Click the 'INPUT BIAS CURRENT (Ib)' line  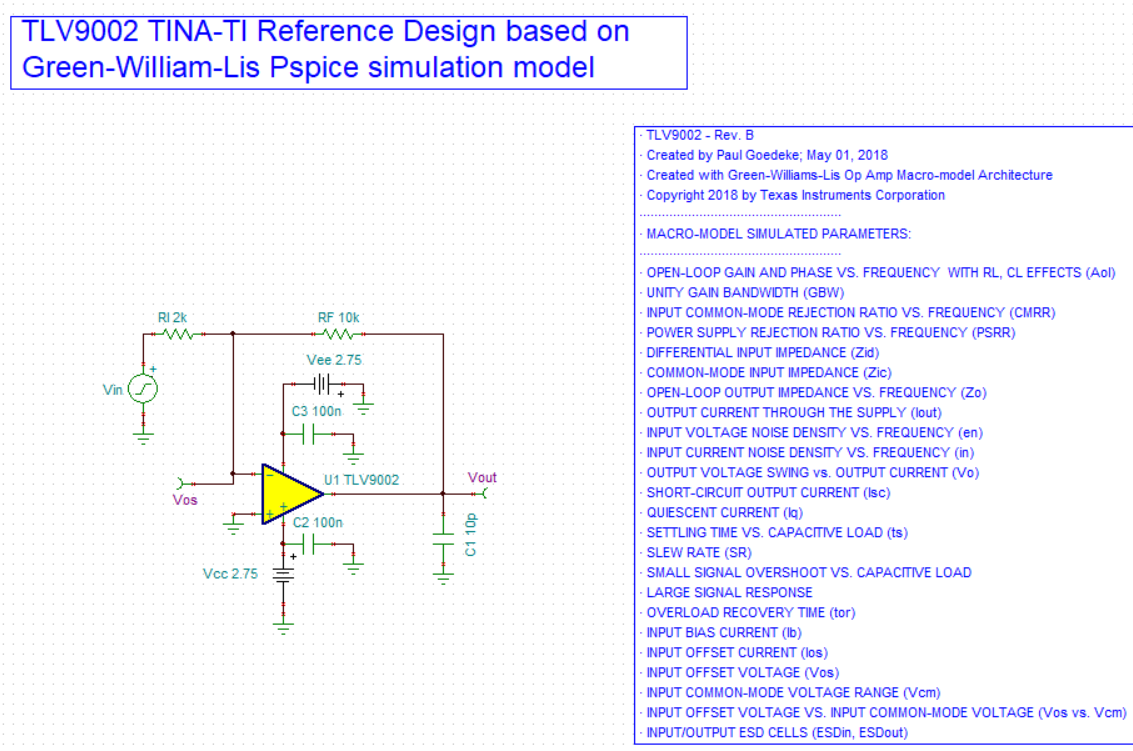pos(723,632)
